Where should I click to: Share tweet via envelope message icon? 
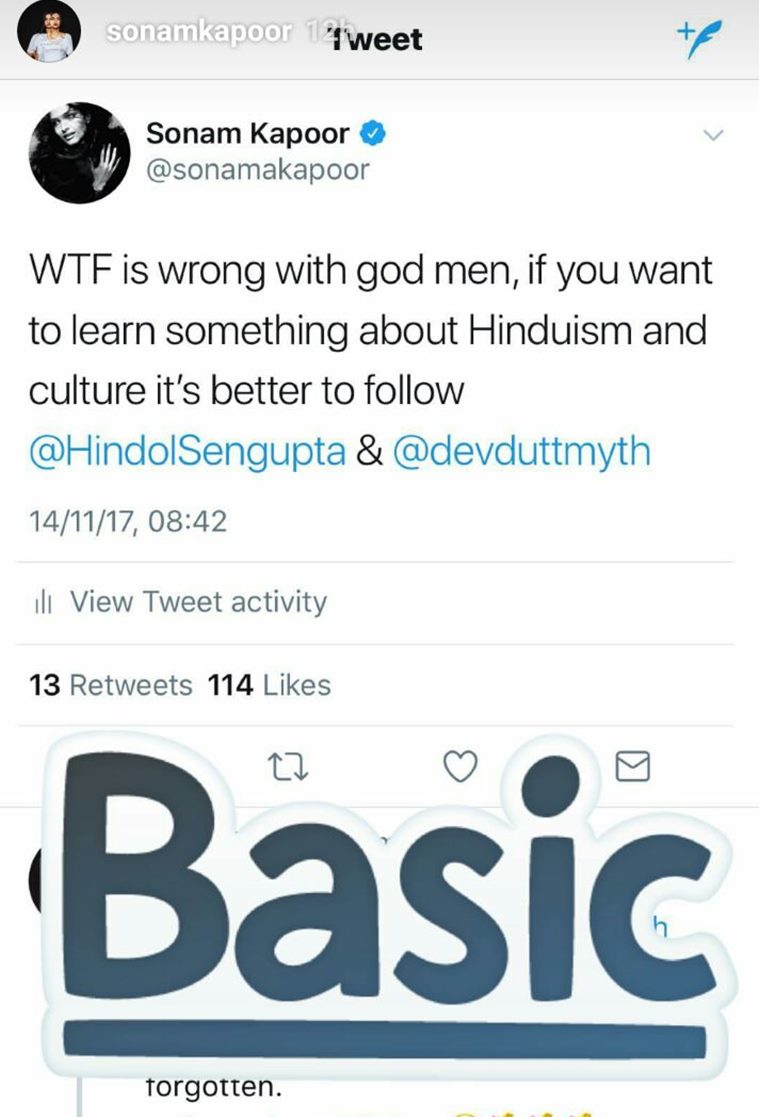pyautogui.click(x=632, y=766)
